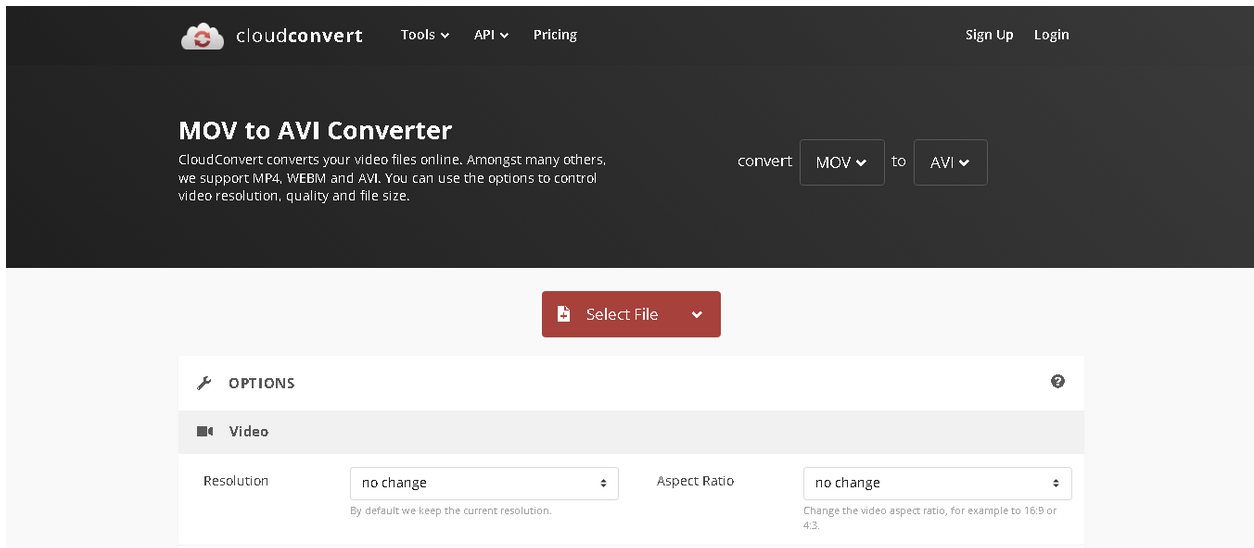1254x548 pixels.
Task: Click the Resolution label
Action: point(236,481)
